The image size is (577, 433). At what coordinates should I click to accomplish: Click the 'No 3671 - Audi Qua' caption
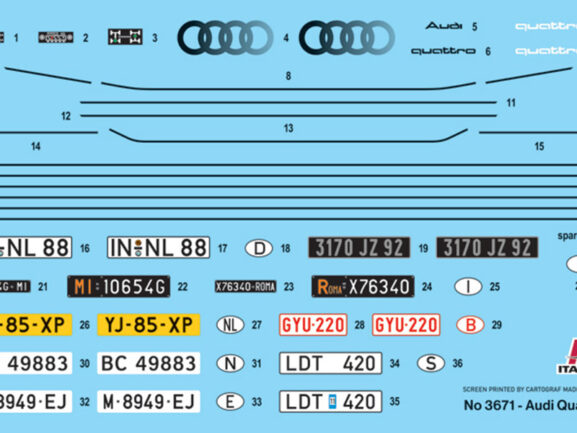(x=520, y=405)
